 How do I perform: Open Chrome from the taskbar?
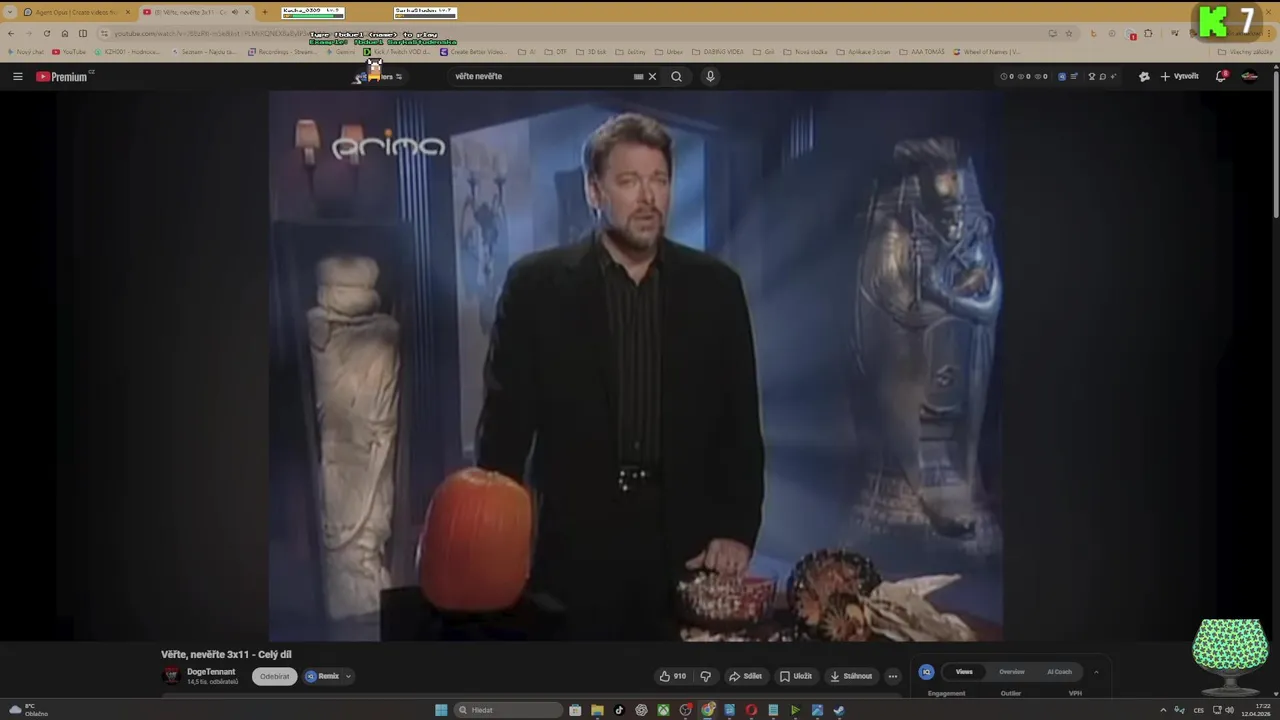[x=707, y=710]
